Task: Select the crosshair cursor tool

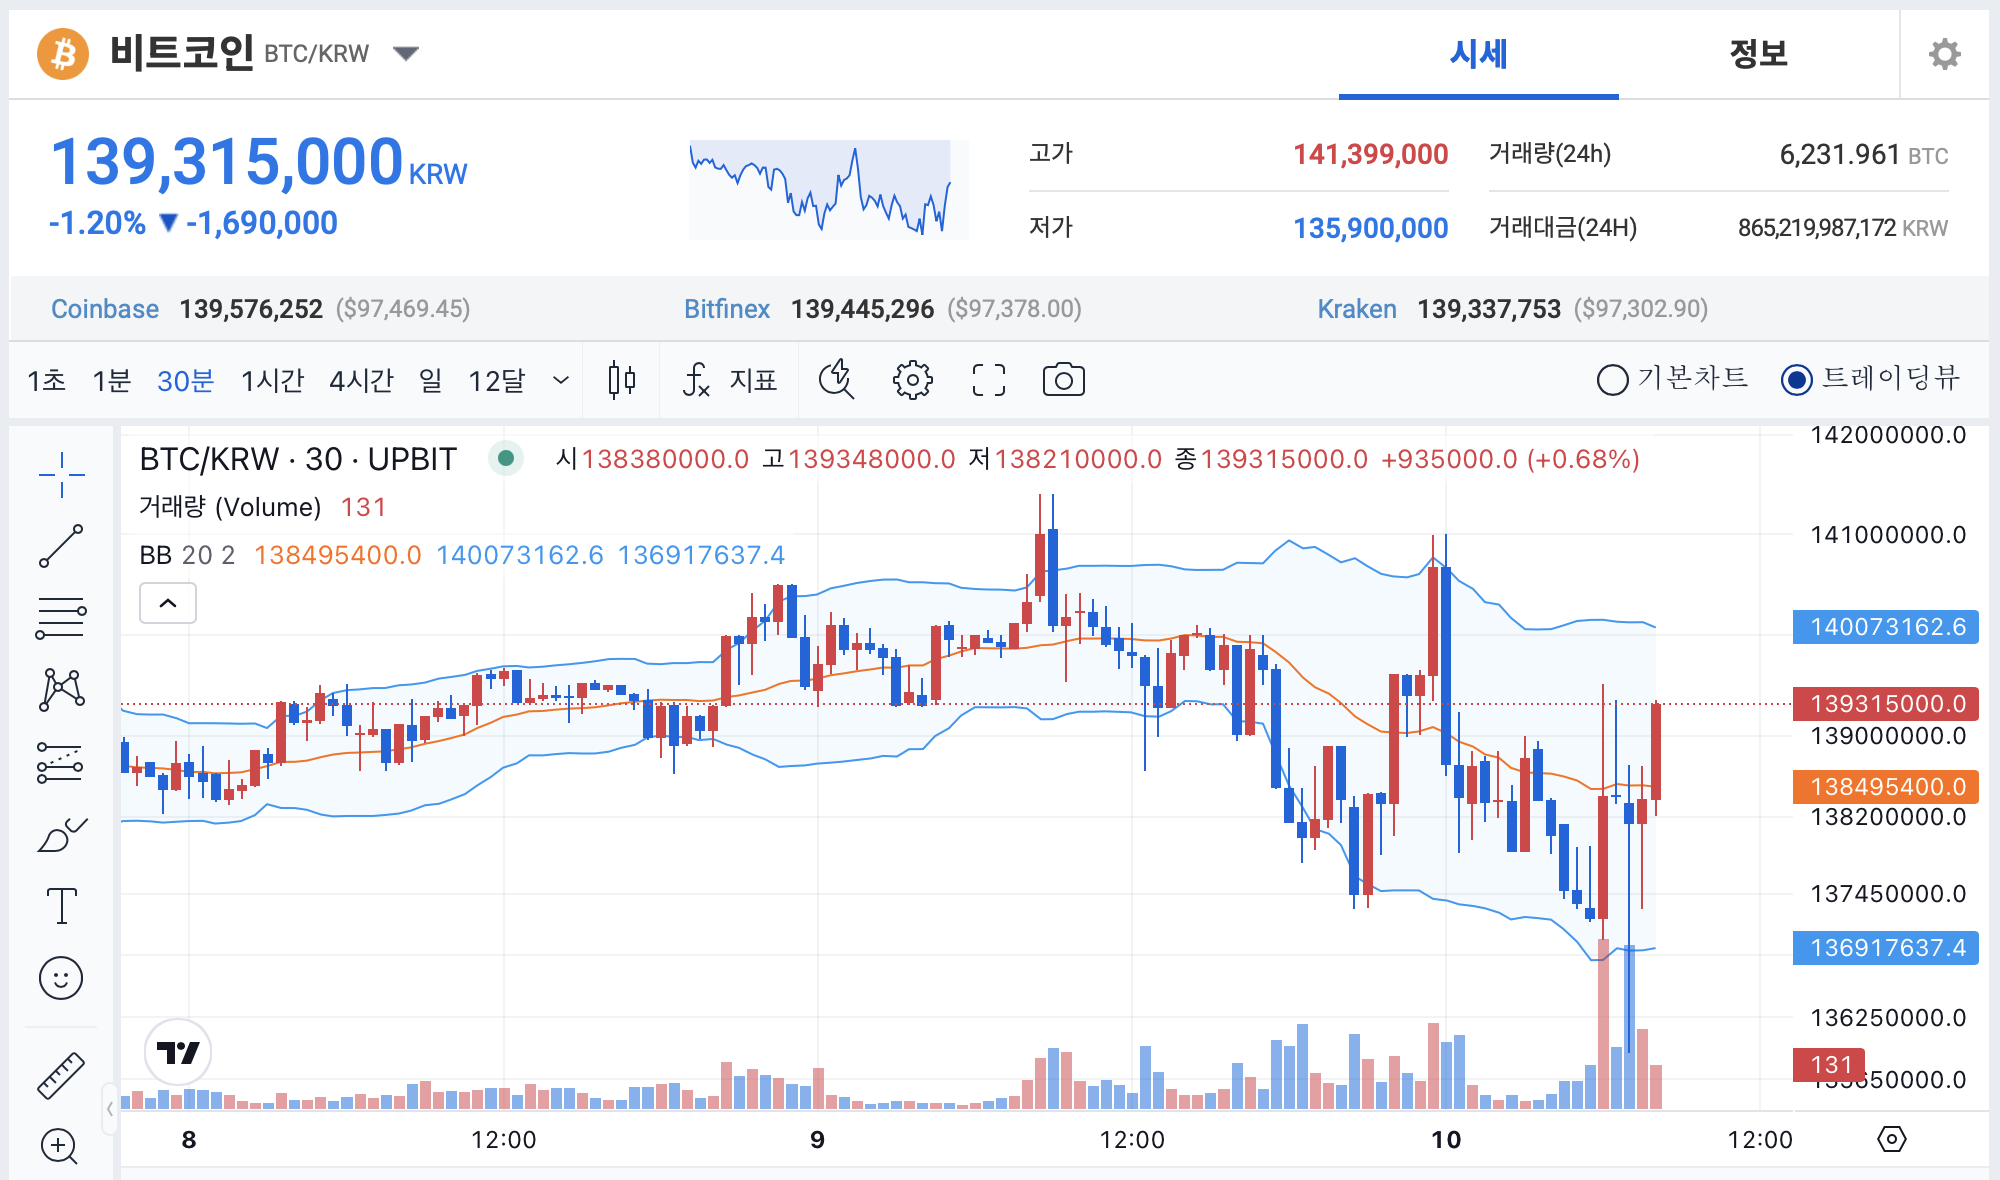Action: click(61, 474)
